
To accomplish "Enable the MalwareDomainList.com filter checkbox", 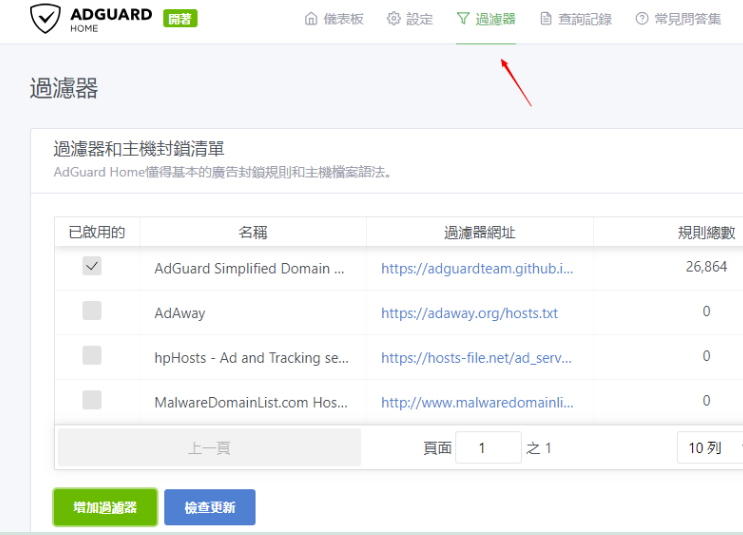I will (92, 400).
